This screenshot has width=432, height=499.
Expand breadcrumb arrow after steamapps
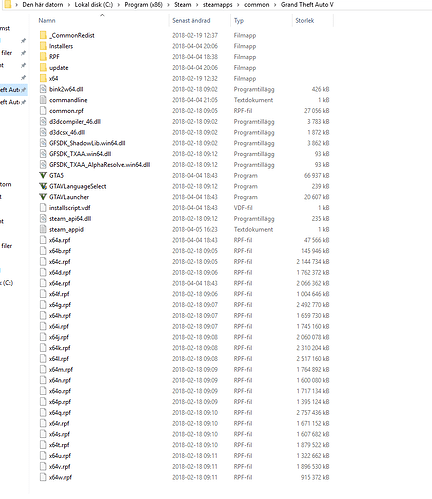238,5
